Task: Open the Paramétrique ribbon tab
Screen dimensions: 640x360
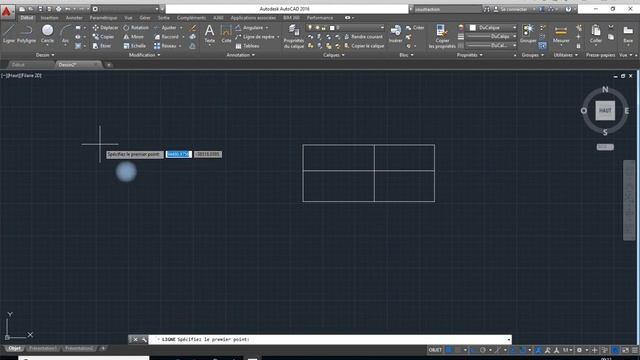Action: [x=103, y=18]
